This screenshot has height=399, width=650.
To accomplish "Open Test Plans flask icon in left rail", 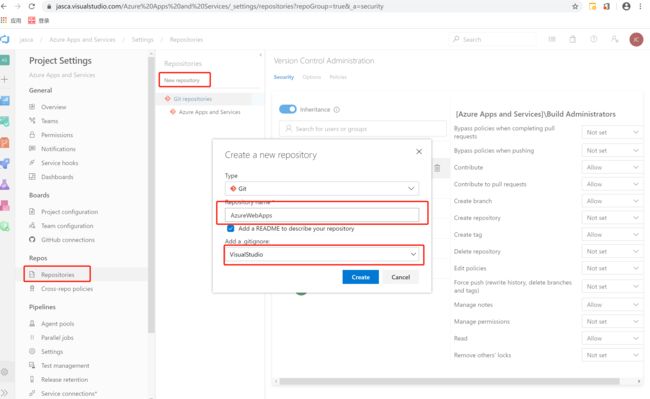I will pos(5,184).
